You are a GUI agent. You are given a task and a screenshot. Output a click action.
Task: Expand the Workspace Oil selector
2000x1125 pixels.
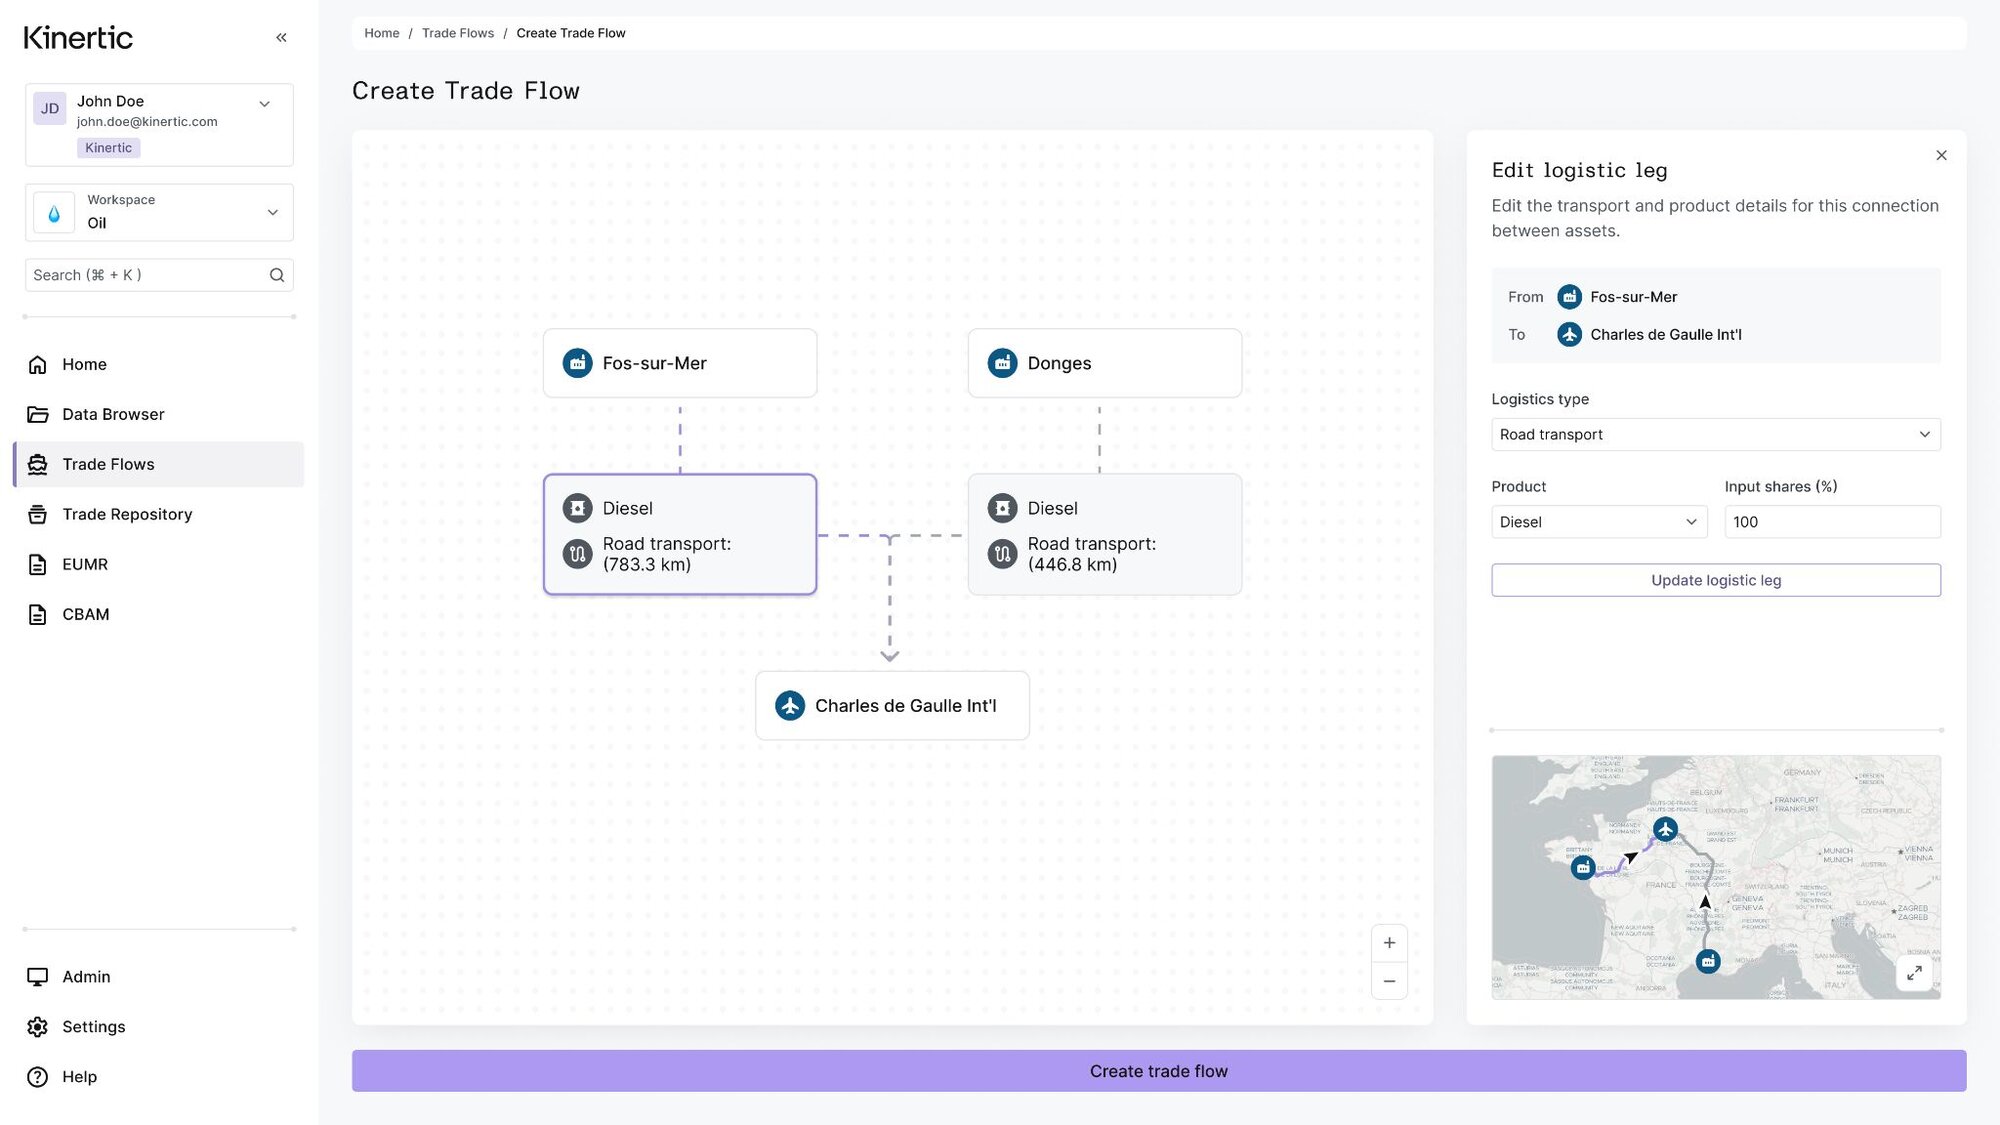coord(159,212)
